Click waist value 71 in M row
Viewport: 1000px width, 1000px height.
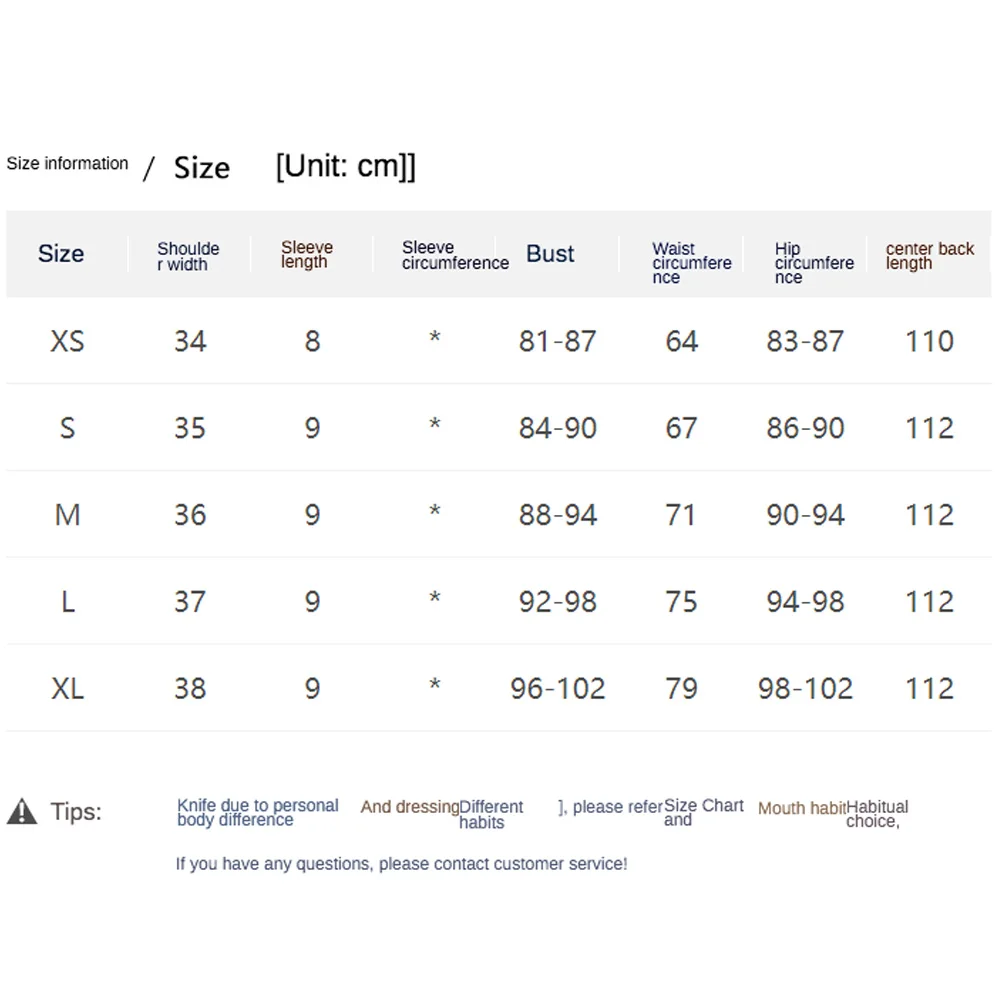click(x=680, y=515)
